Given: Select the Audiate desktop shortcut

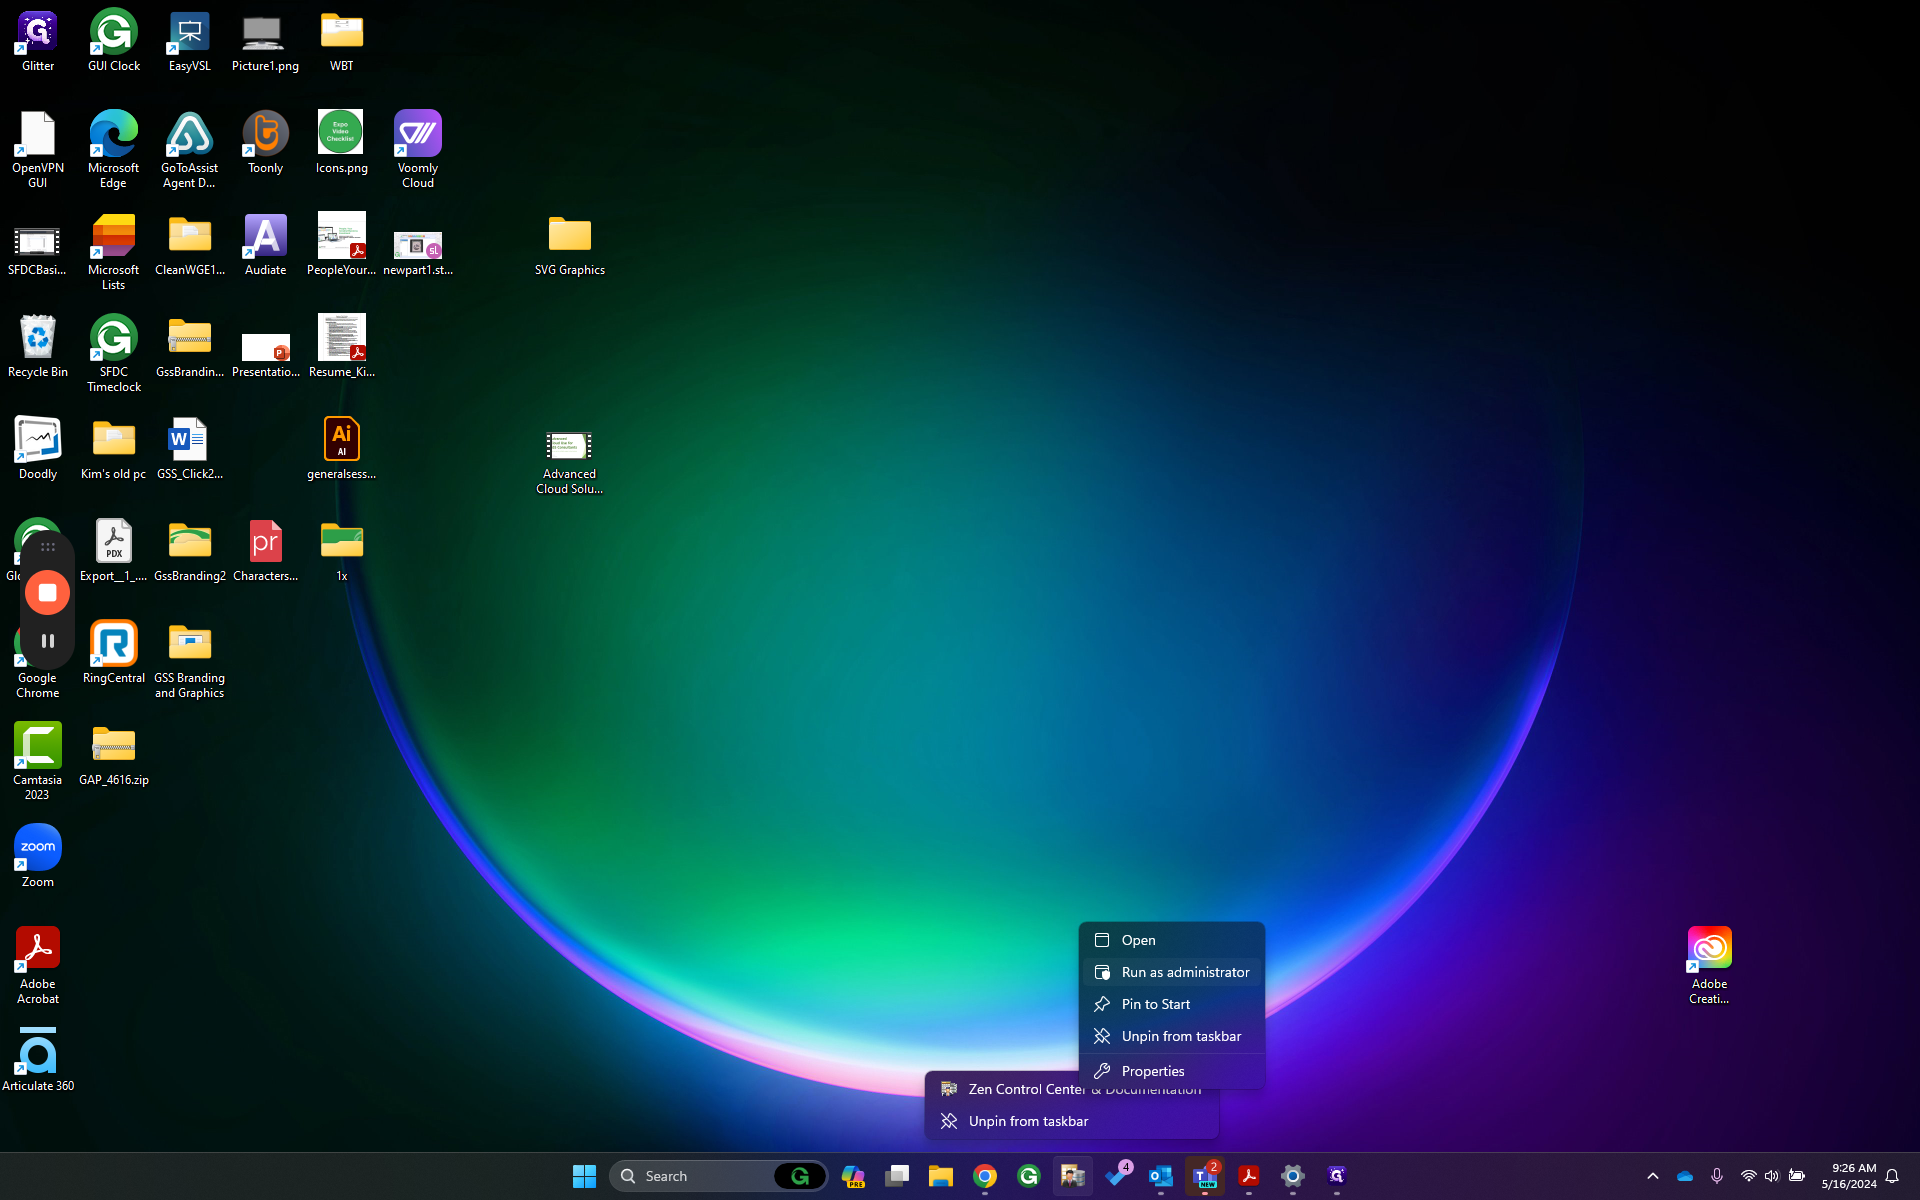Looking at the screenshot, I should [x=265, y=245].
